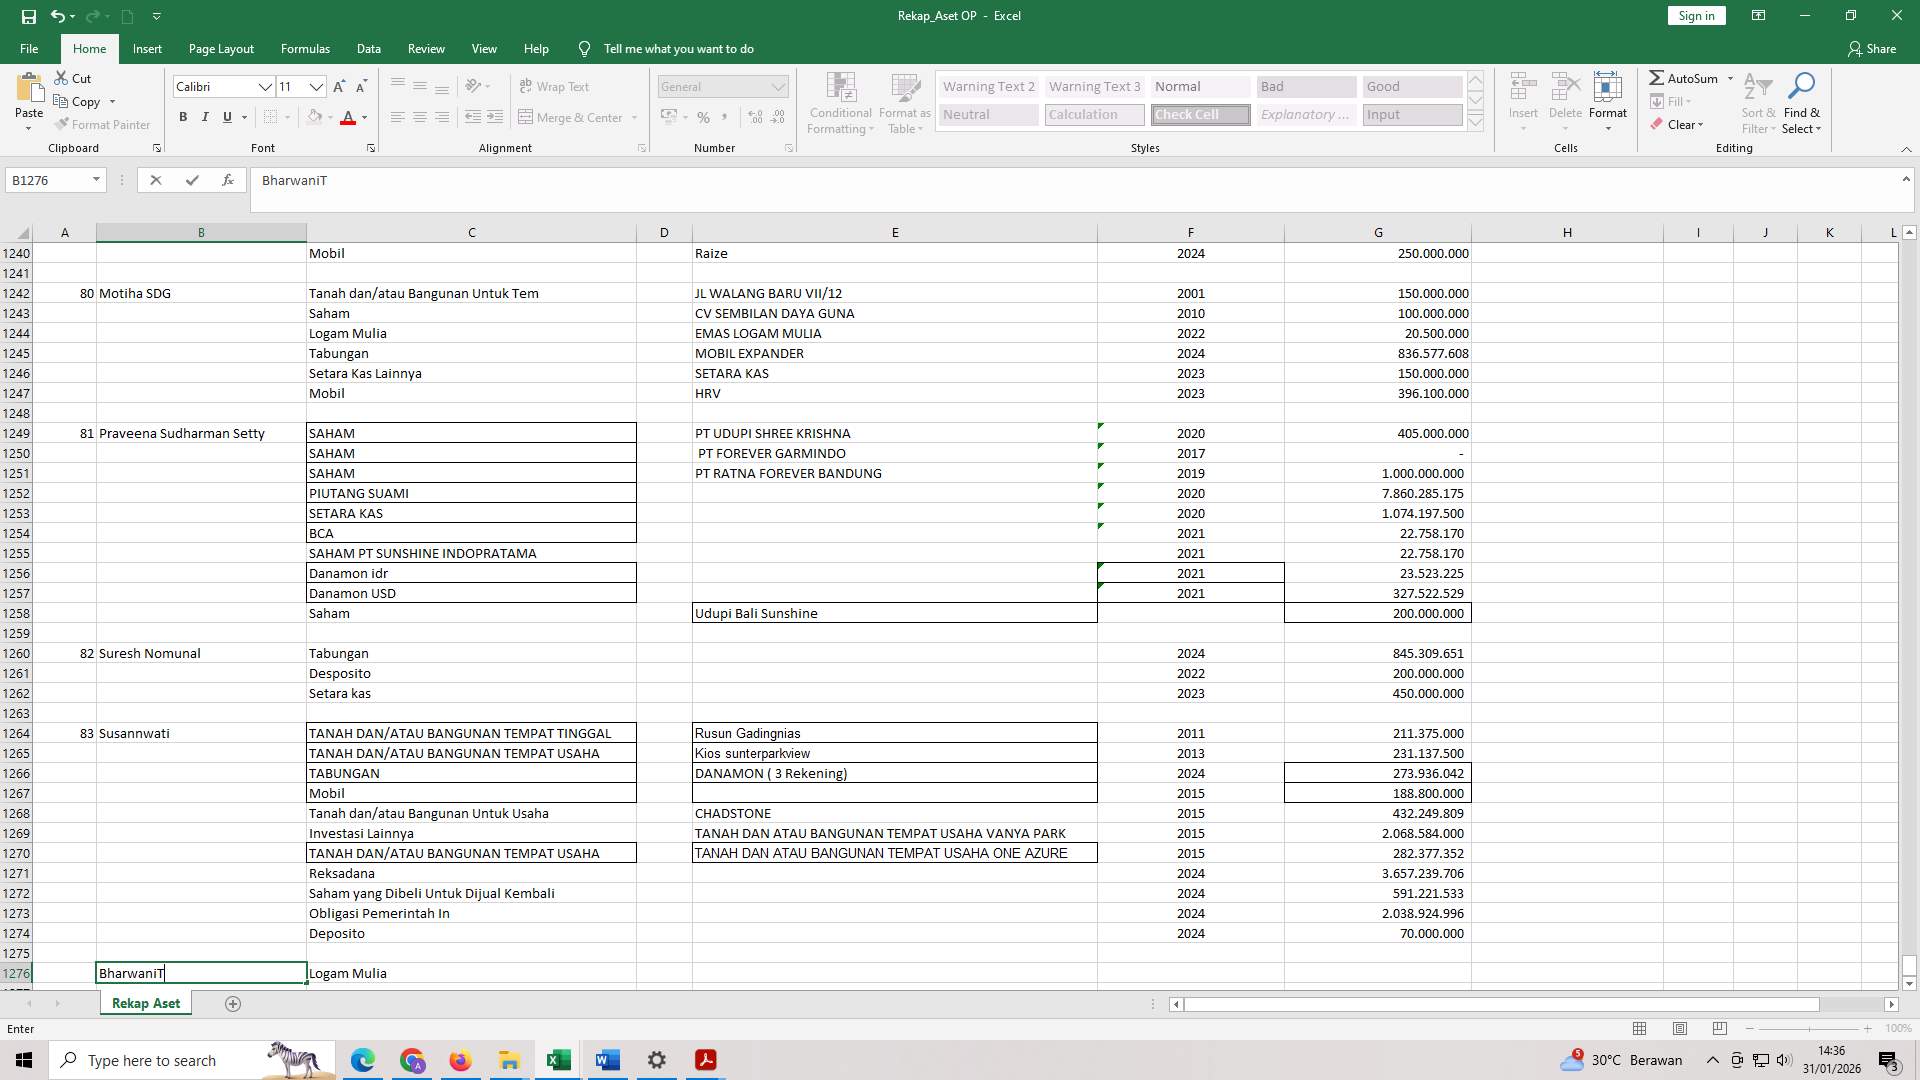Open the font color dropdown arrow
The height and width of the screenshot is (1080, 1920).
pyautogui.click(x=362, y=118)
